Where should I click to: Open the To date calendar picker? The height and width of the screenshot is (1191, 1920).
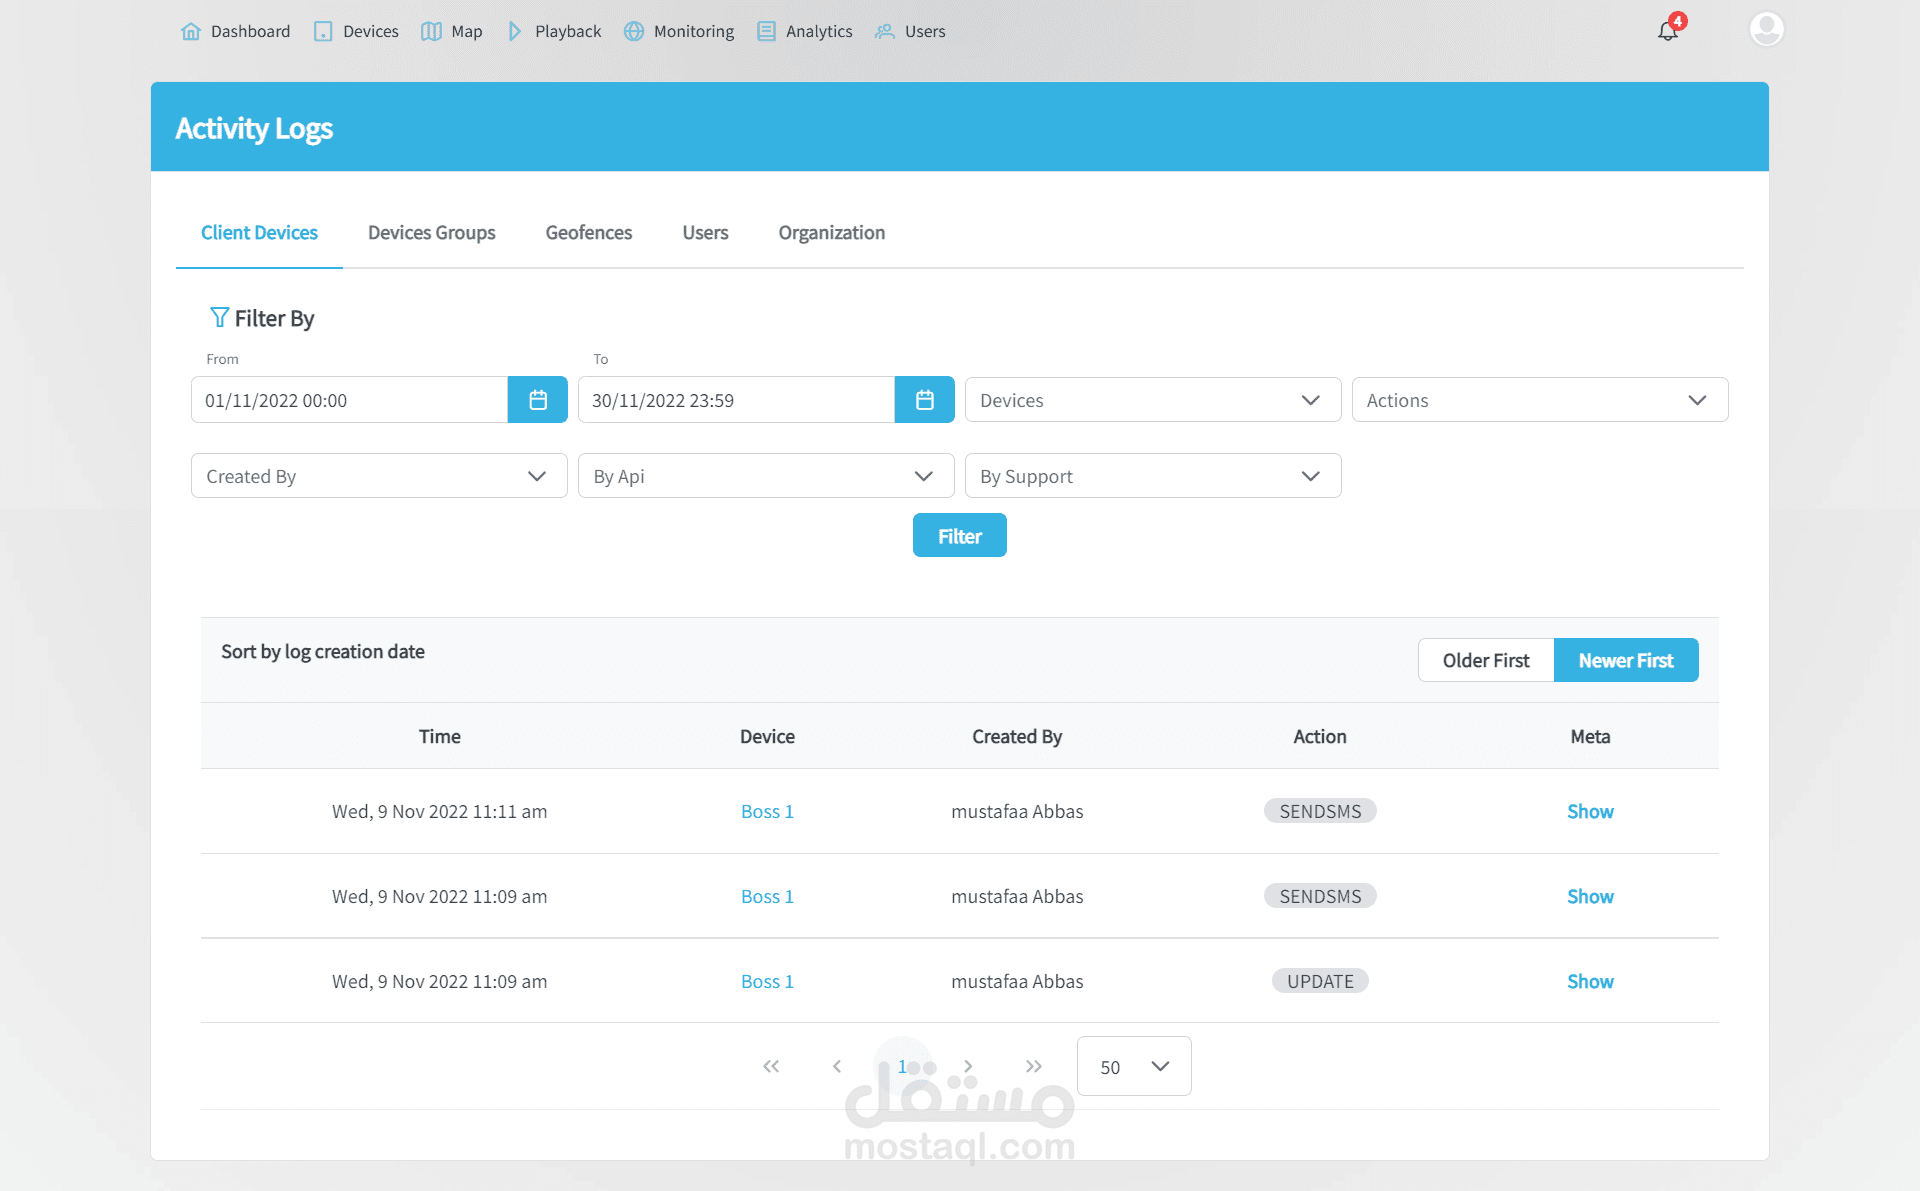[924, 400]
